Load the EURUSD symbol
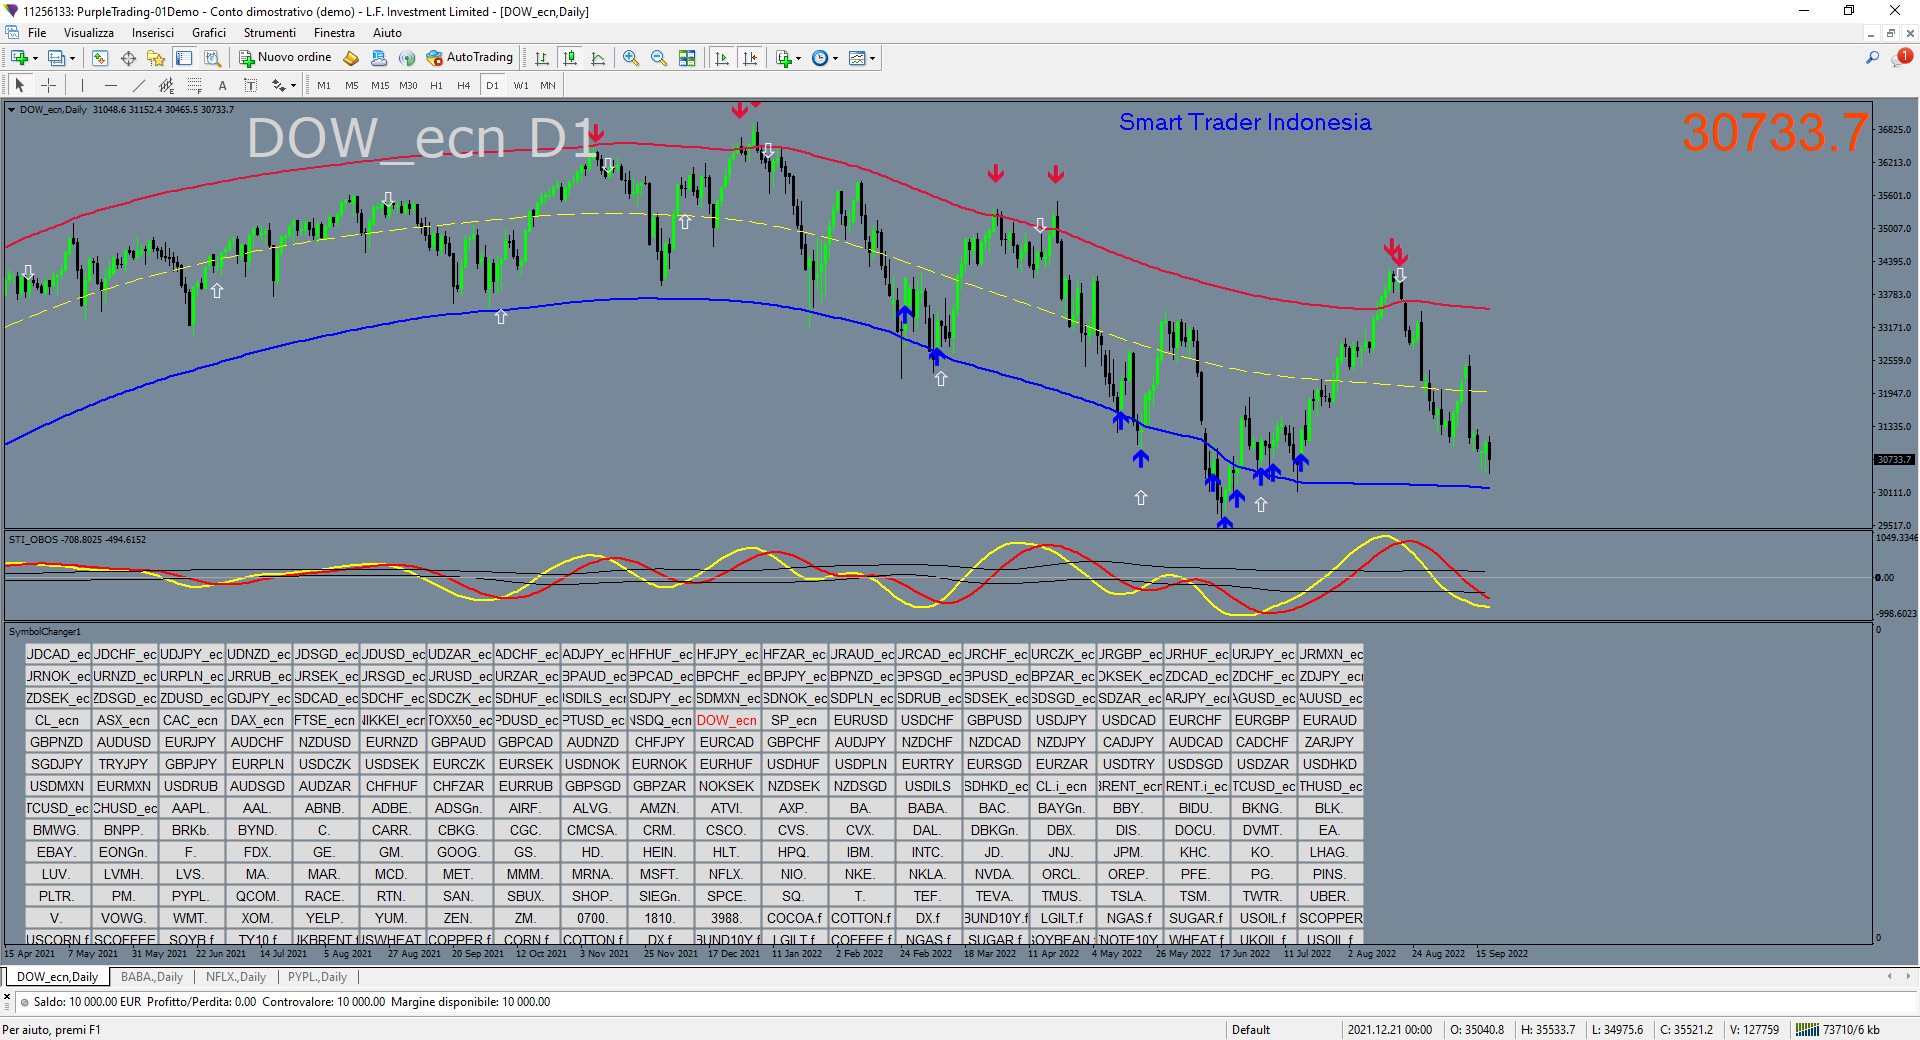This screenshot has height=1040, width=1920. (861, 720)
